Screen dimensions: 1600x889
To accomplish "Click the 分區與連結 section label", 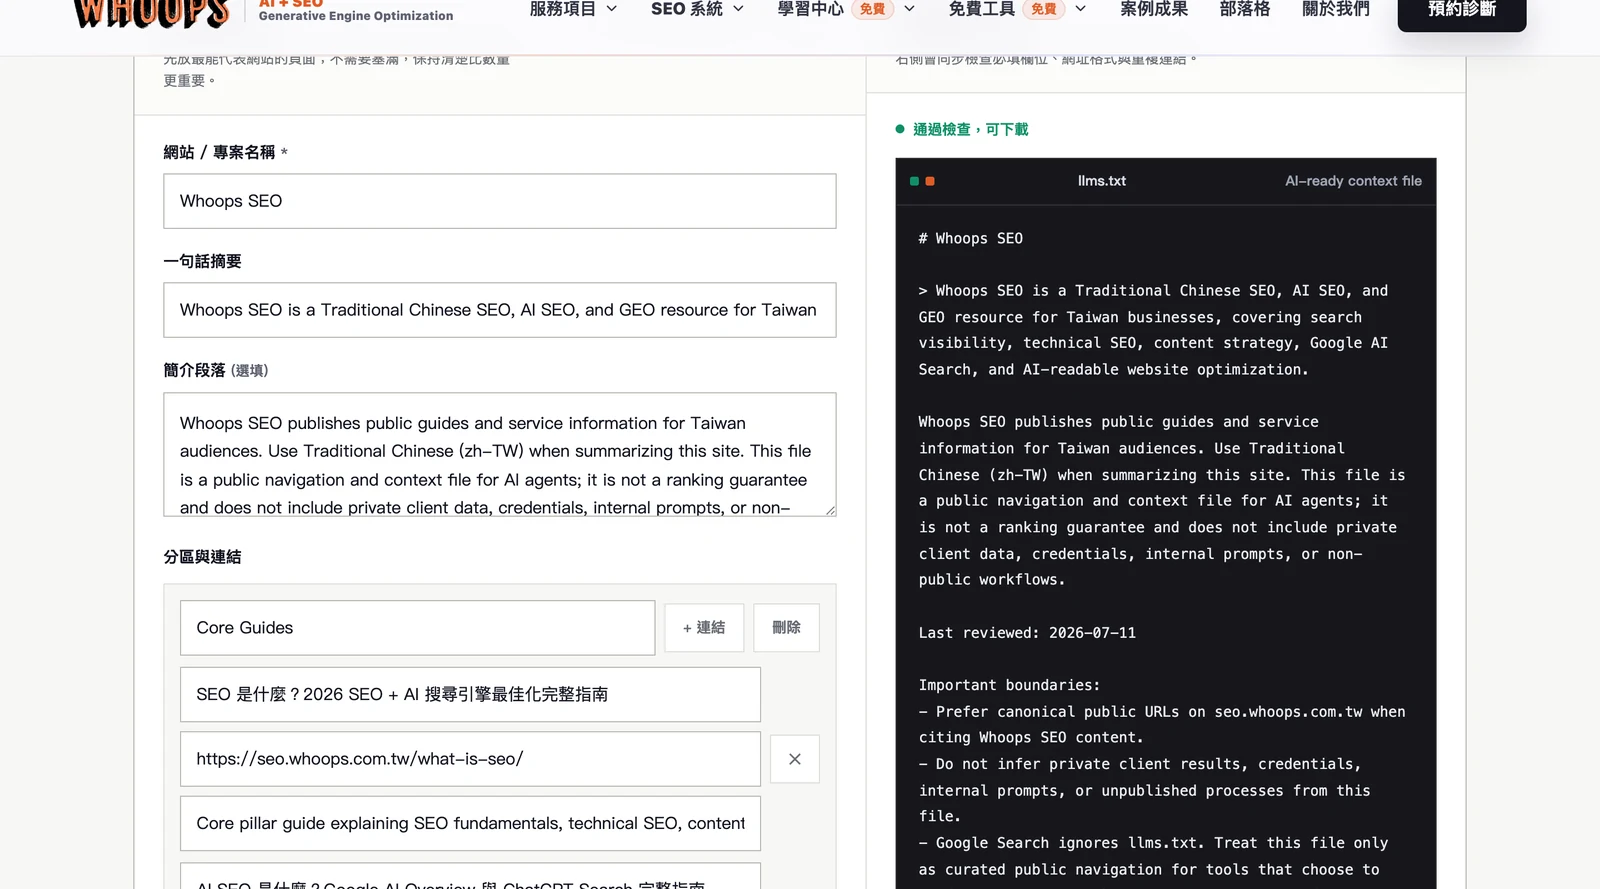I will 202,557.
